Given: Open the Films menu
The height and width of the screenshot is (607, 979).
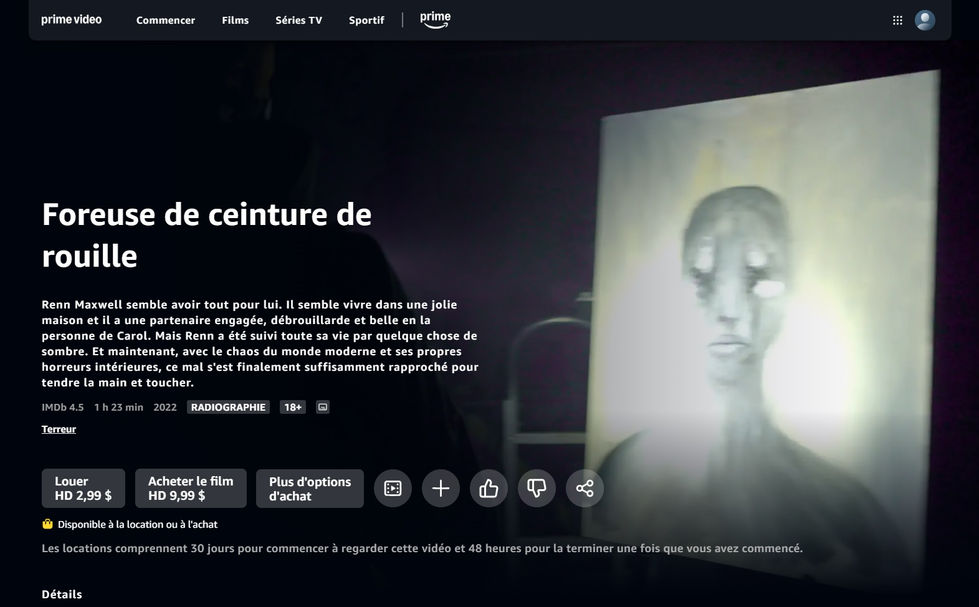Looking at the screenshot, I should click(235, 21).
